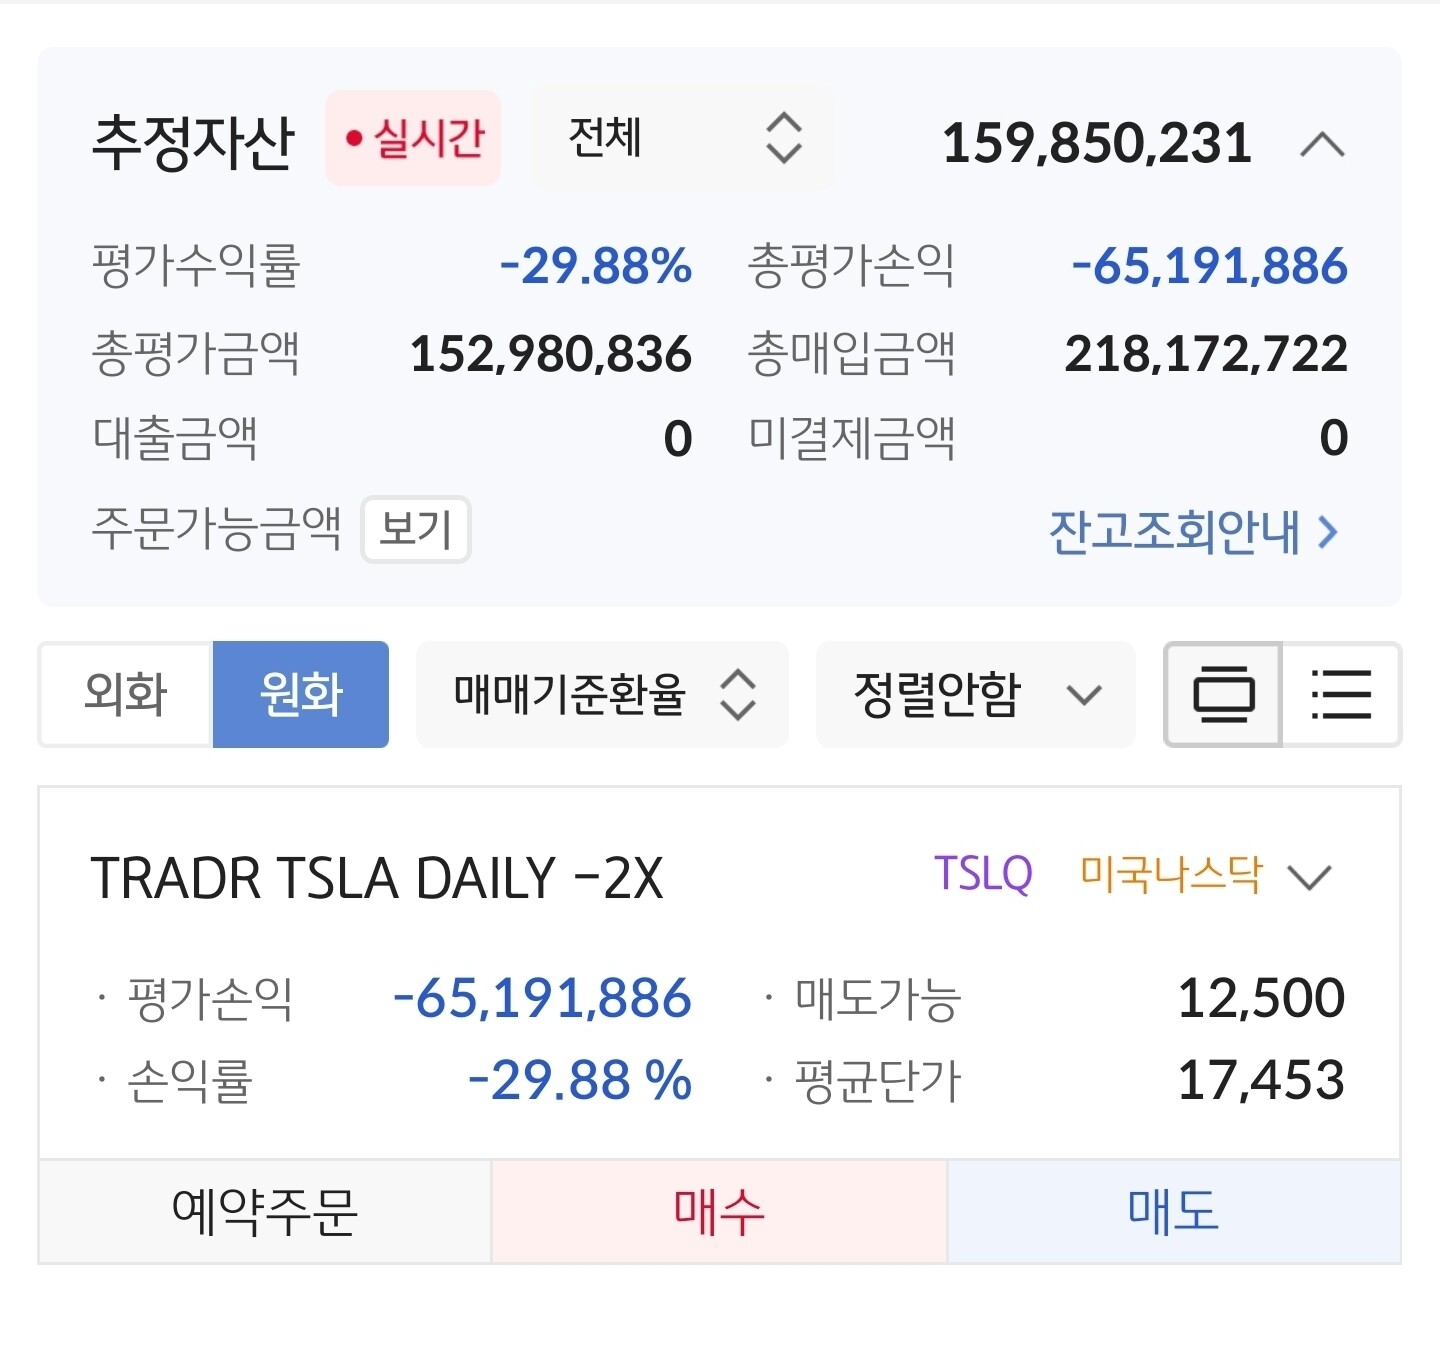
Task: Select the 외화 currency tab
Action: click(x=126, y=694)
